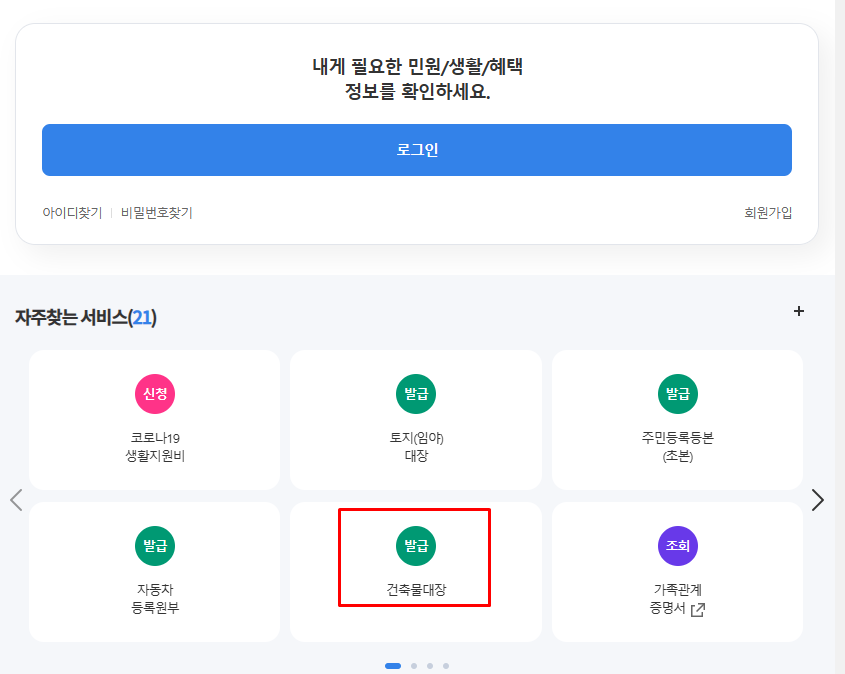Viewport: 845px width, 674px height.
Task: Click the pink 신청 badge icon
Action: (x=155, y=394)
